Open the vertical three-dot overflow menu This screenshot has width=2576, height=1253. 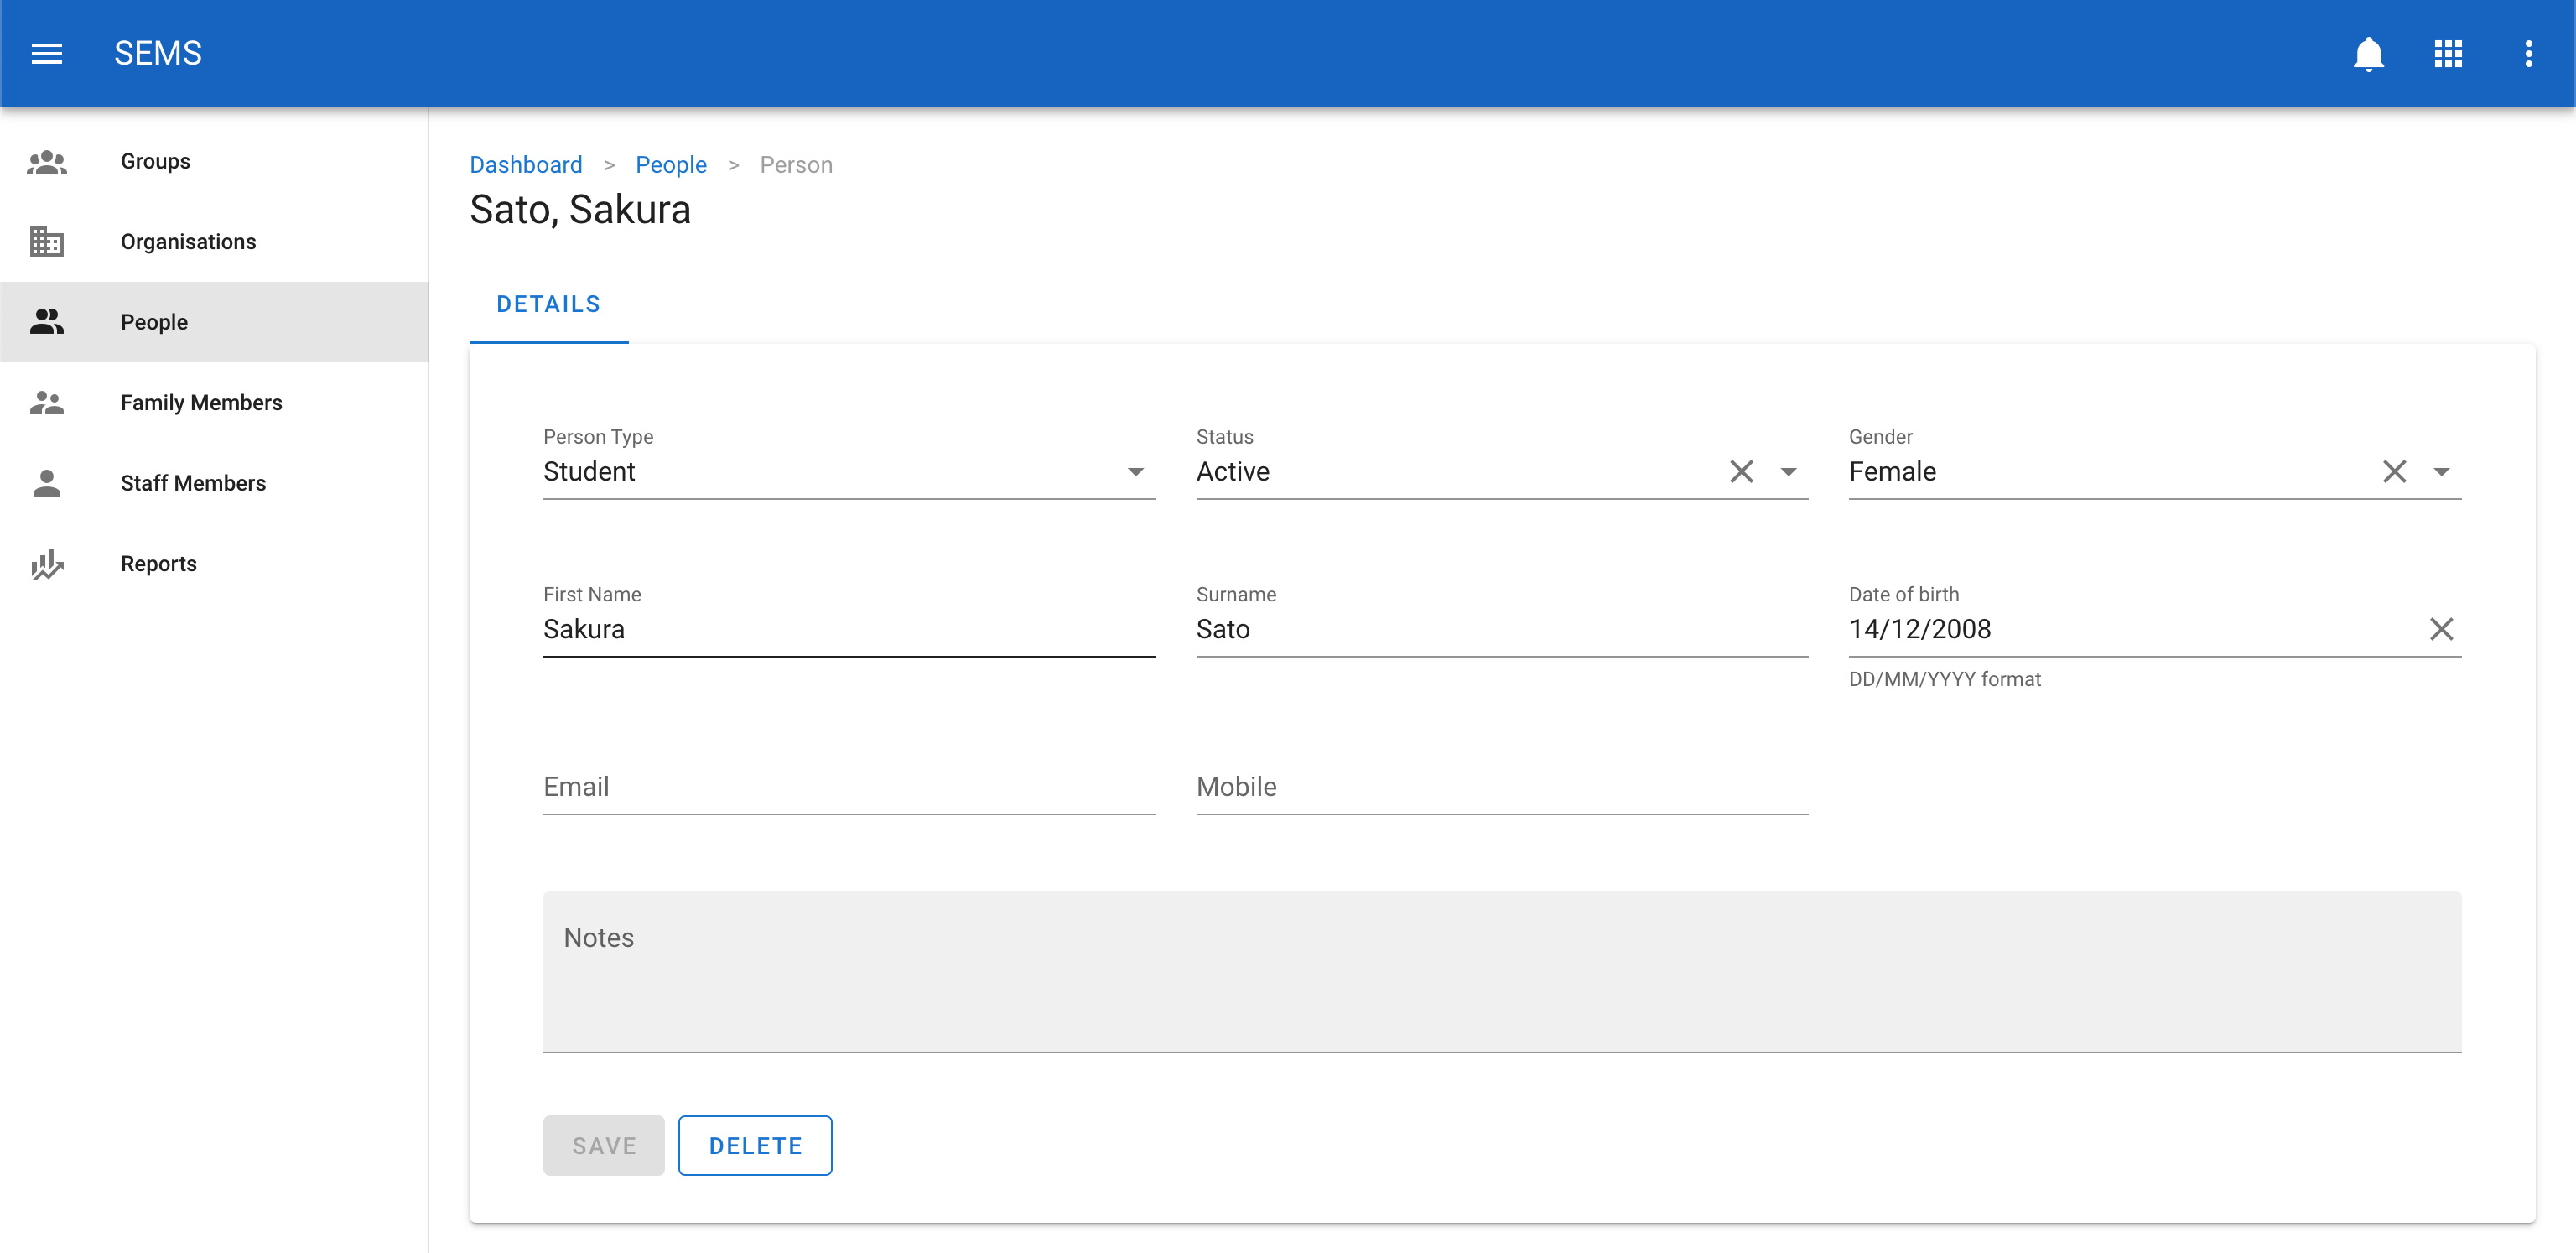[2528, 53]
